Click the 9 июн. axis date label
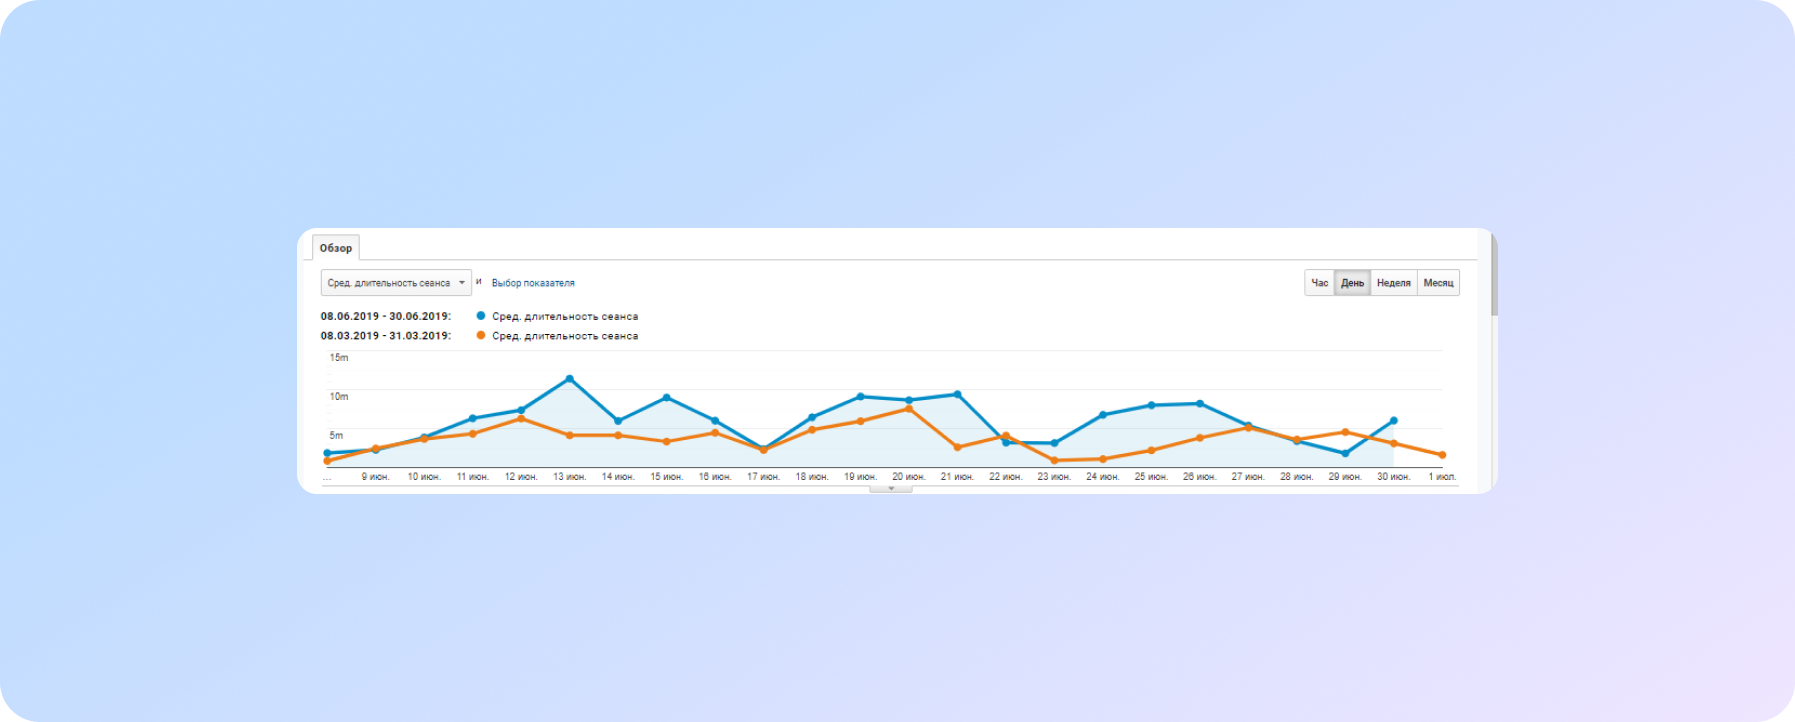The height and width of the screenshot is (722, 1795). pyautogui.click(x=375, y=477)
